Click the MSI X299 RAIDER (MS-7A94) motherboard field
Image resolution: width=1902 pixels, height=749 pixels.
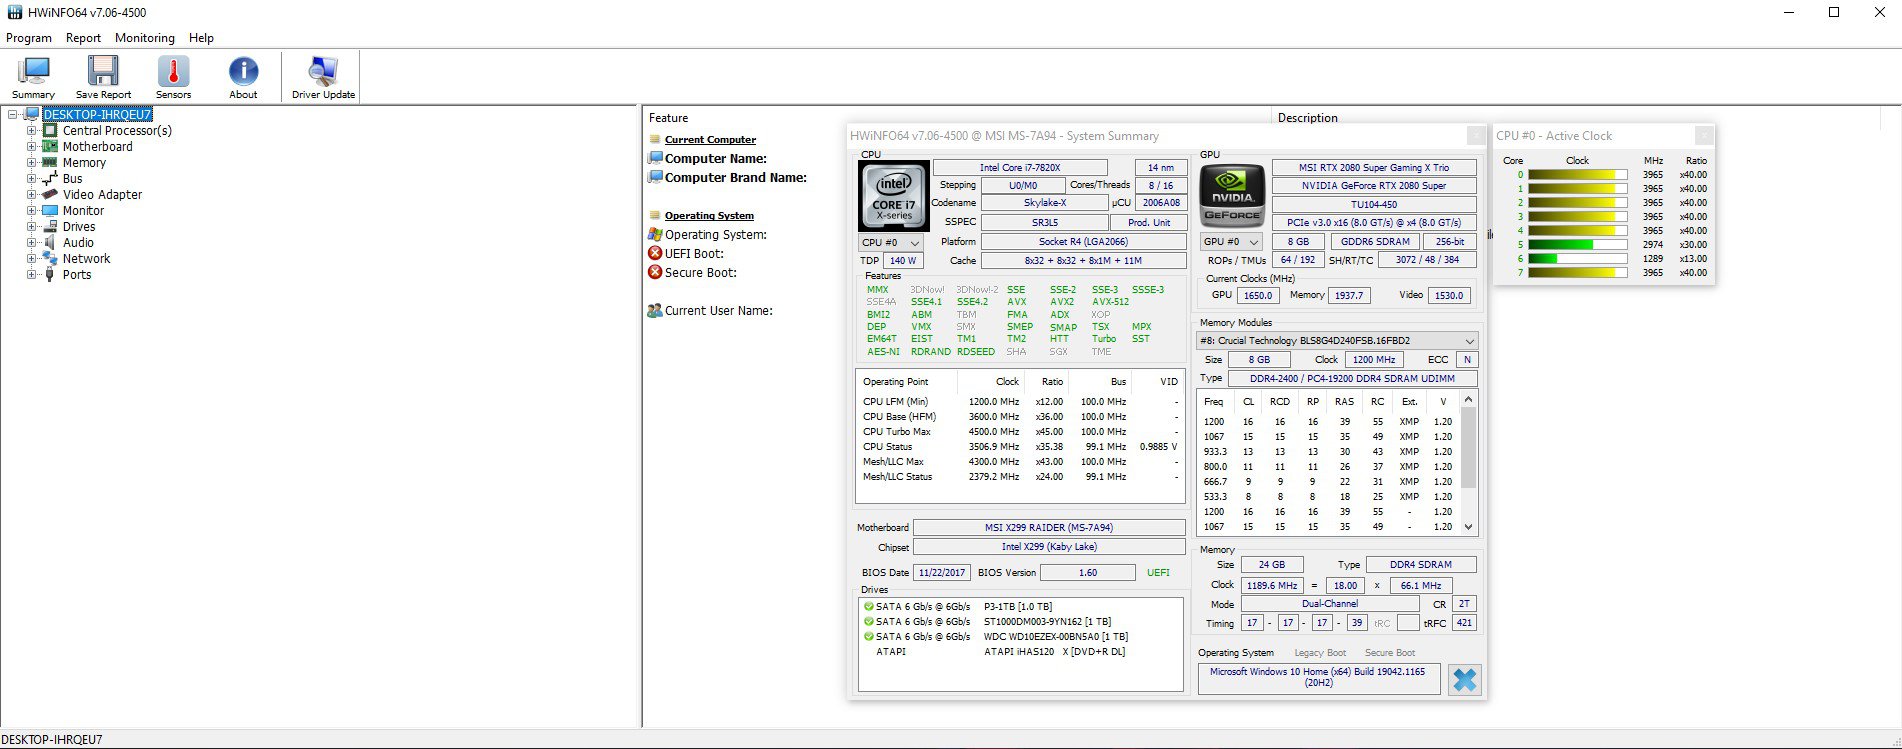[x=1049, y=528]
